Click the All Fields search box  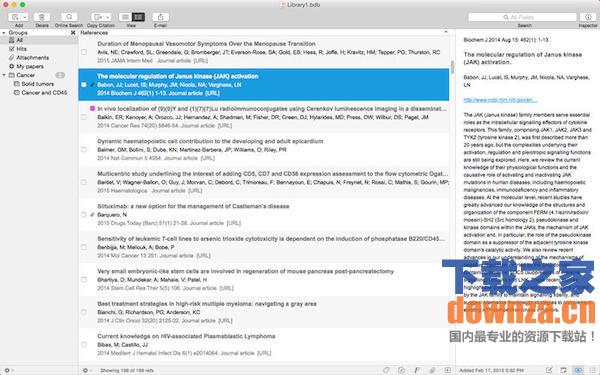[522, 17]
